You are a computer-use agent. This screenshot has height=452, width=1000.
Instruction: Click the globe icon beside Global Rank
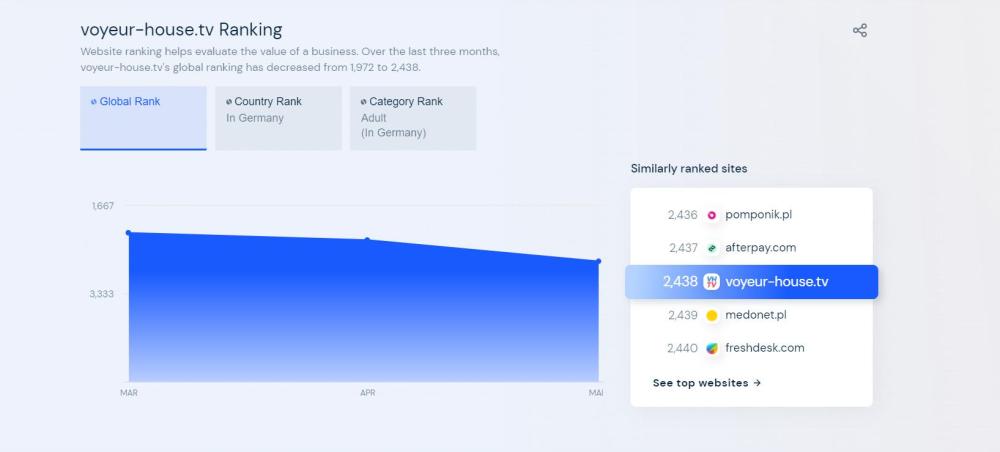click(x=94, y=102)
